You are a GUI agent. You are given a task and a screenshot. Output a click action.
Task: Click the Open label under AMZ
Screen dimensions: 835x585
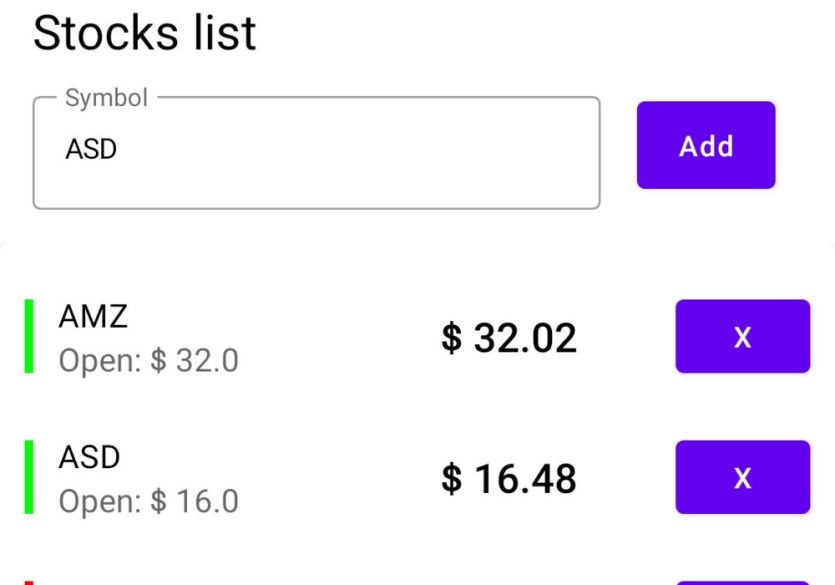[x=100, y=361]
